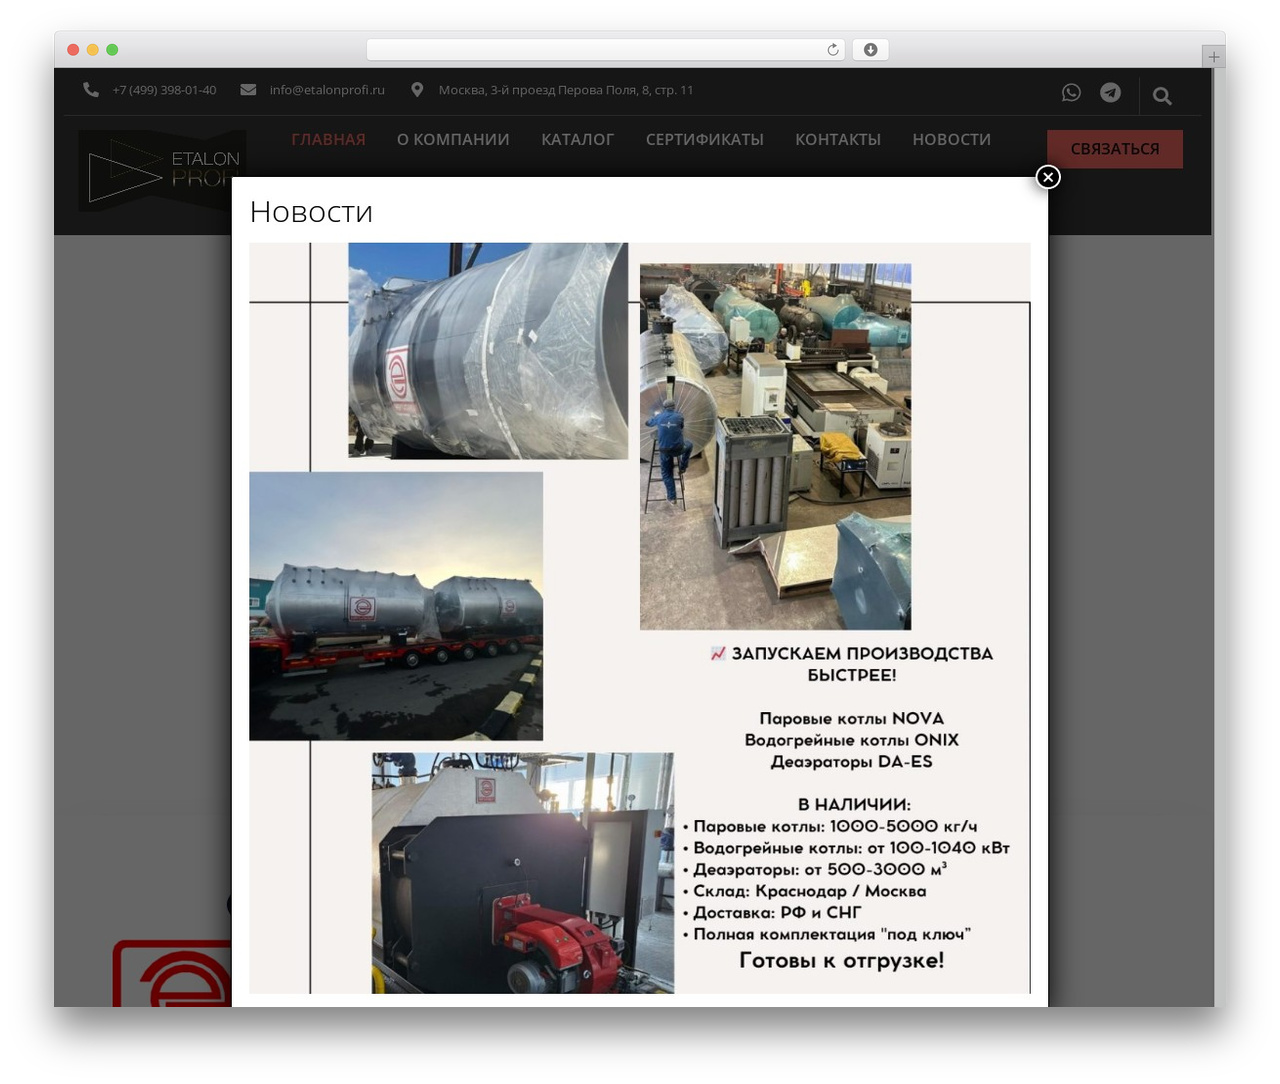Click the email envelope icon
This screenshot has width=1280, height=1084.
tap(248, 89)
